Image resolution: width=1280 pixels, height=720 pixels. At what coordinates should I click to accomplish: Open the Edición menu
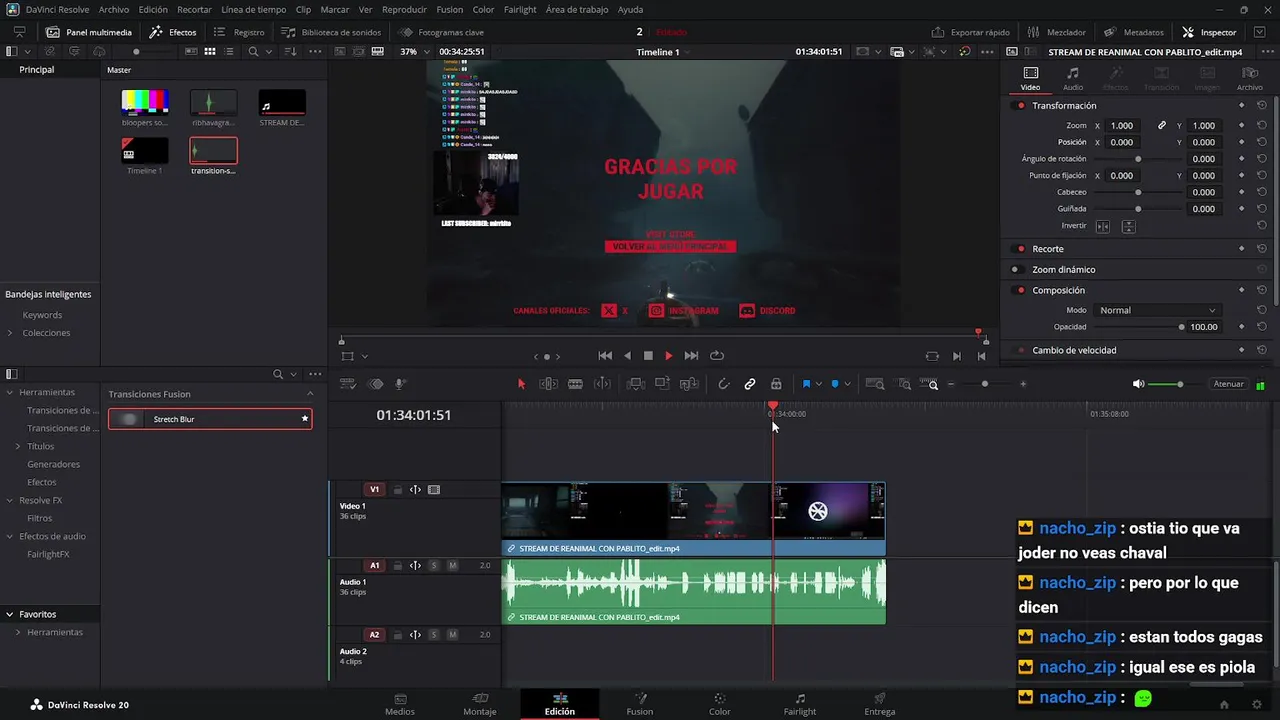pyautogui.click(x=153, y=9)
